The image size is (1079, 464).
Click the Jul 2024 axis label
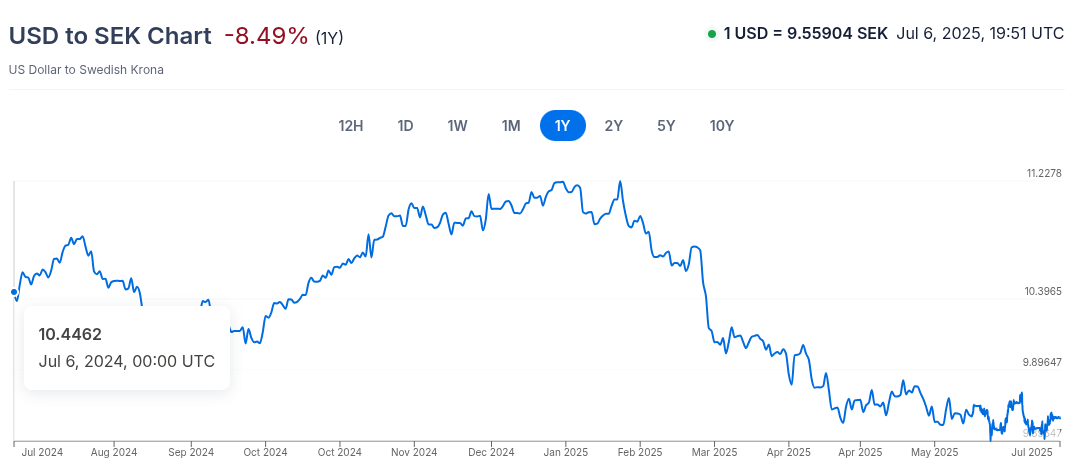click(x=41, y=452)
